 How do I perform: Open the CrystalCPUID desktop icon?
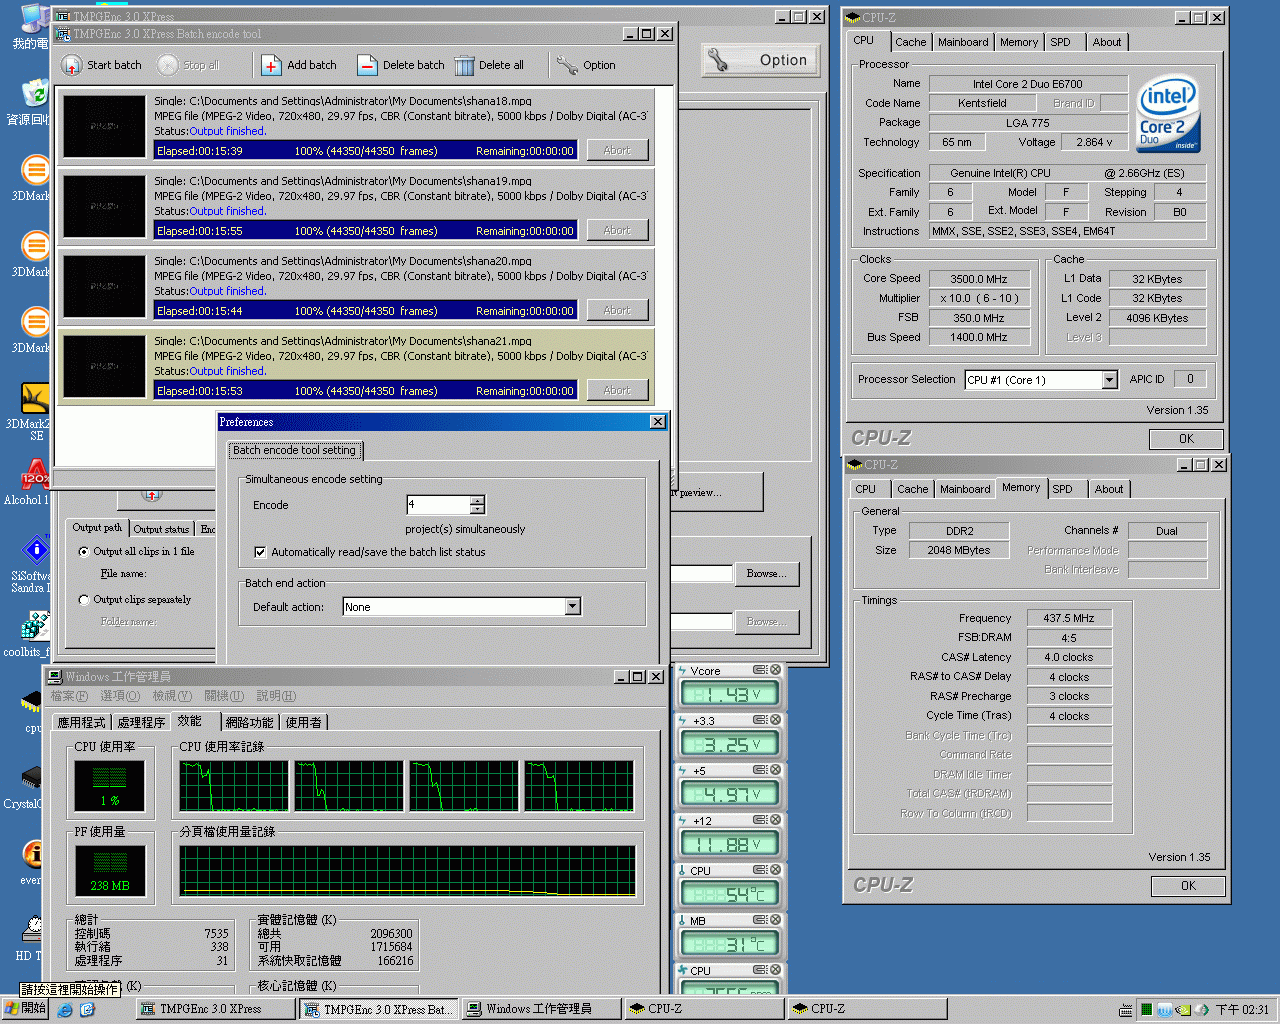32,778
